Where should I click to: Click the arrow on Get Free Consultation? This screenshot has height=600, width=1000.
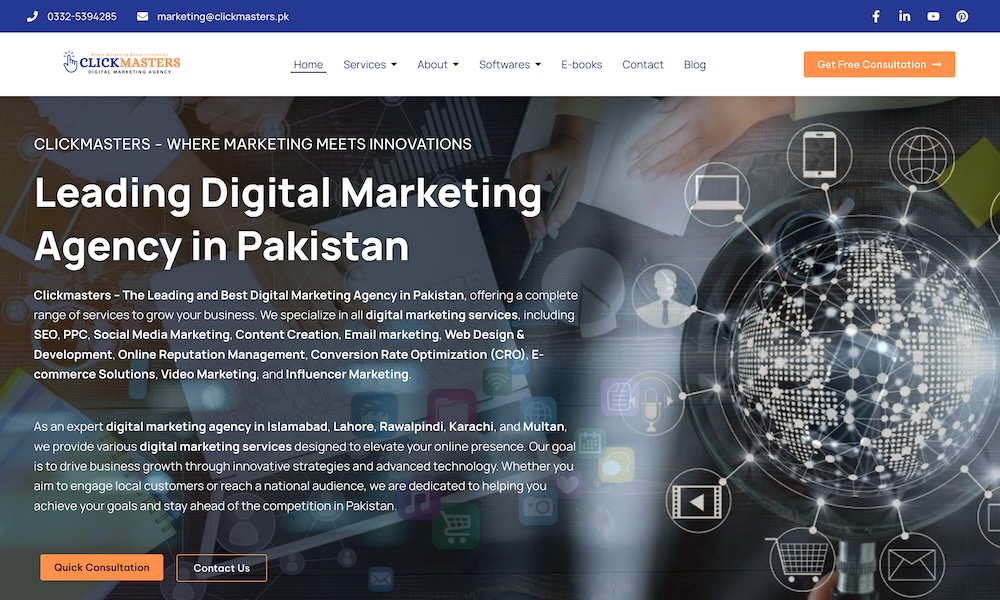point(936,64)
